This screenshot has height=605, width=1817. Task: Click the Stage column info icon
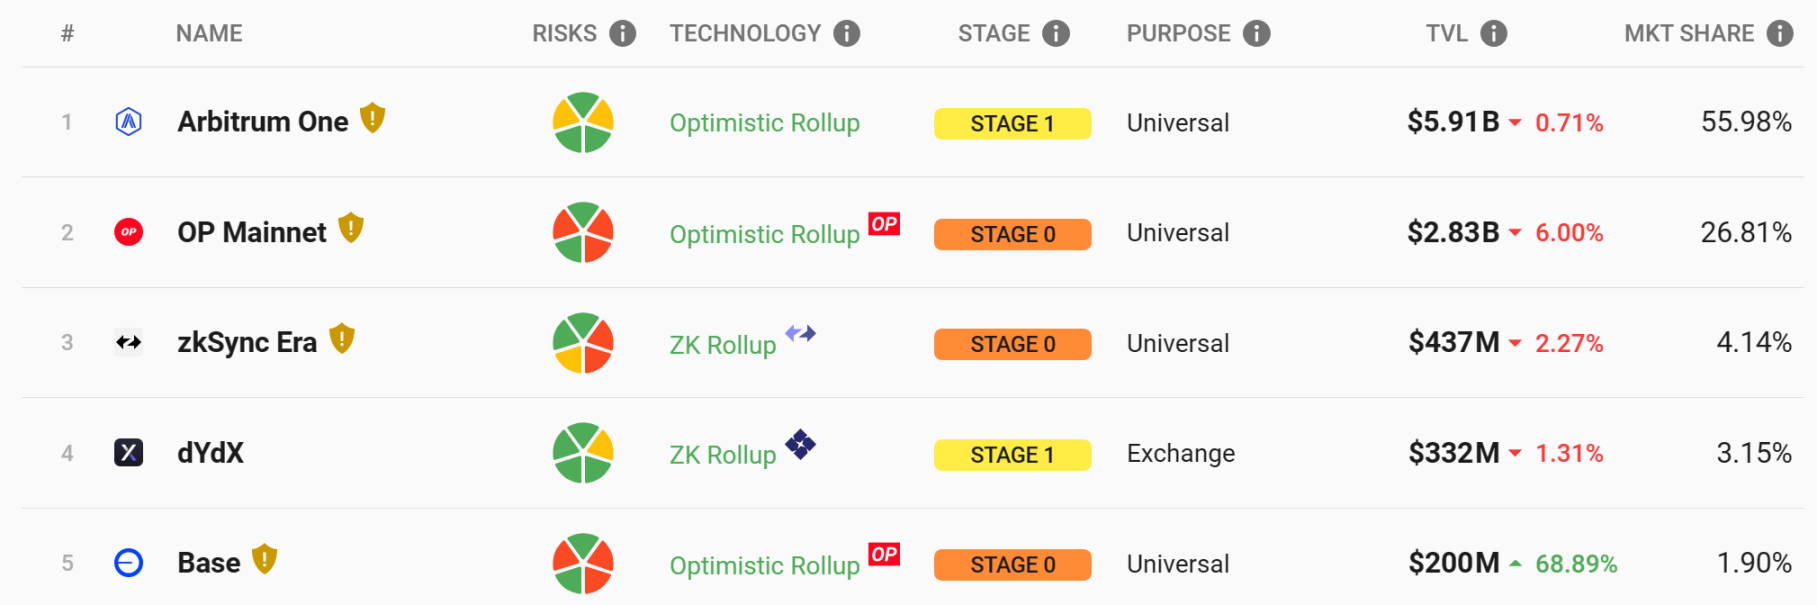point(1056,34)
